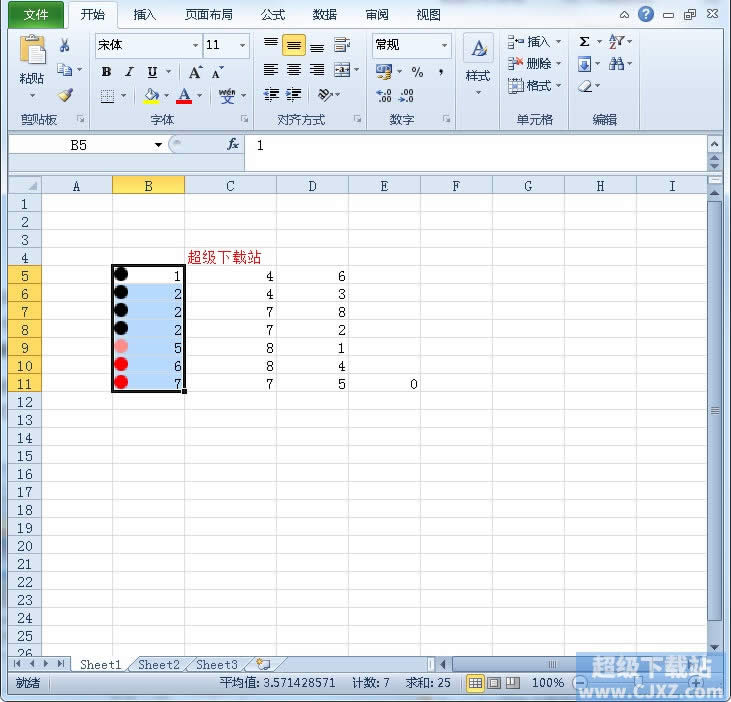Click the zoom slider on status bar

click(639, 683)
